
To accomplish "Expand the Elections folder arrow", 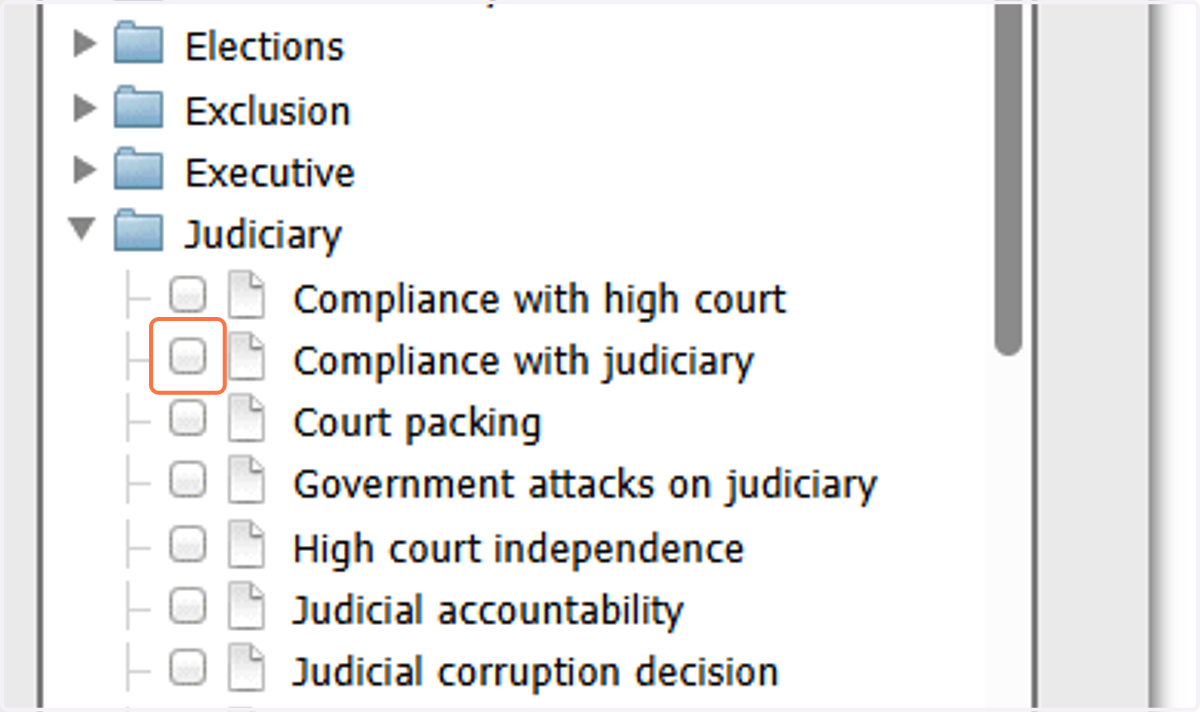I will [x=85, y=46].
